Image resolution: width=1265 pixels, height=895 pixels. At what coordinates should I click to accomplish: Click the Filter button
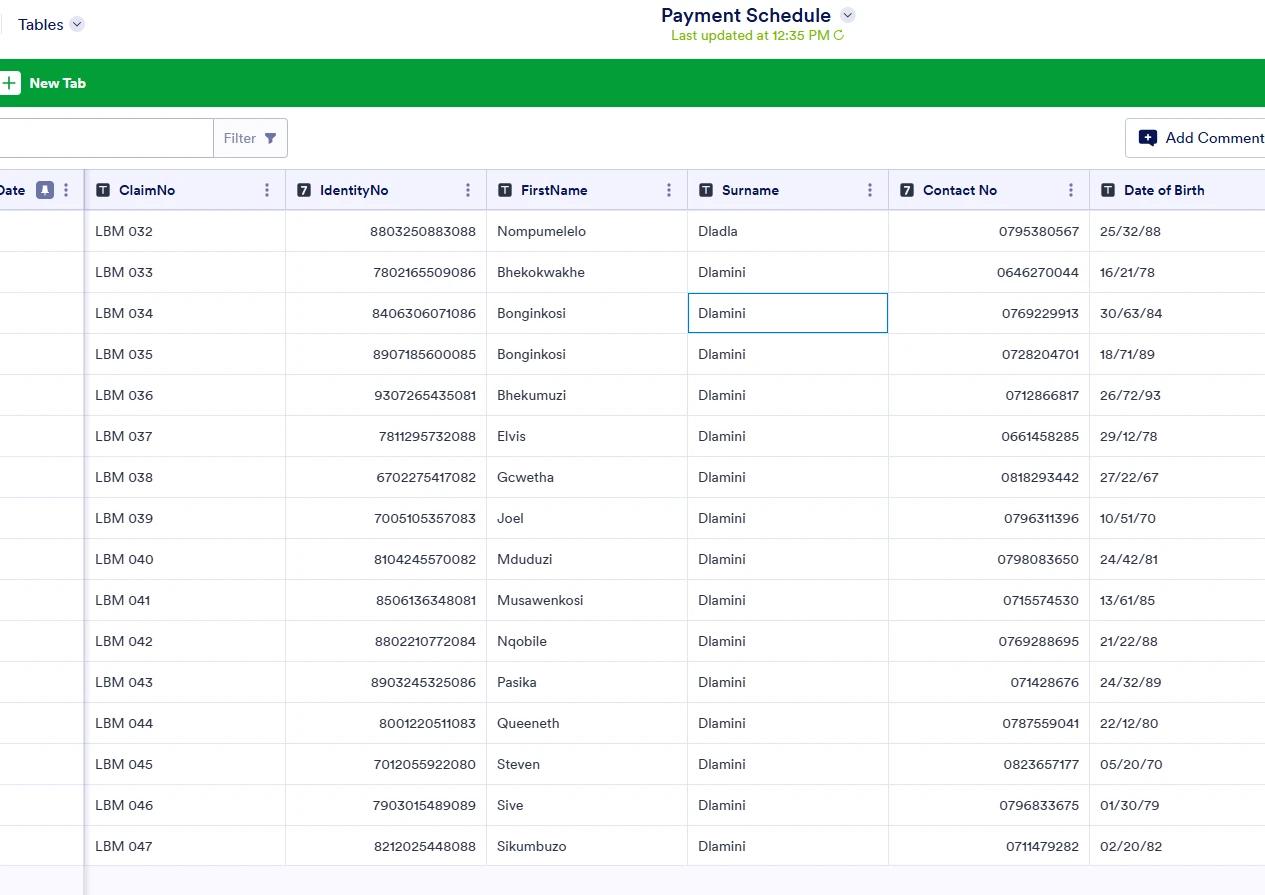250,138
